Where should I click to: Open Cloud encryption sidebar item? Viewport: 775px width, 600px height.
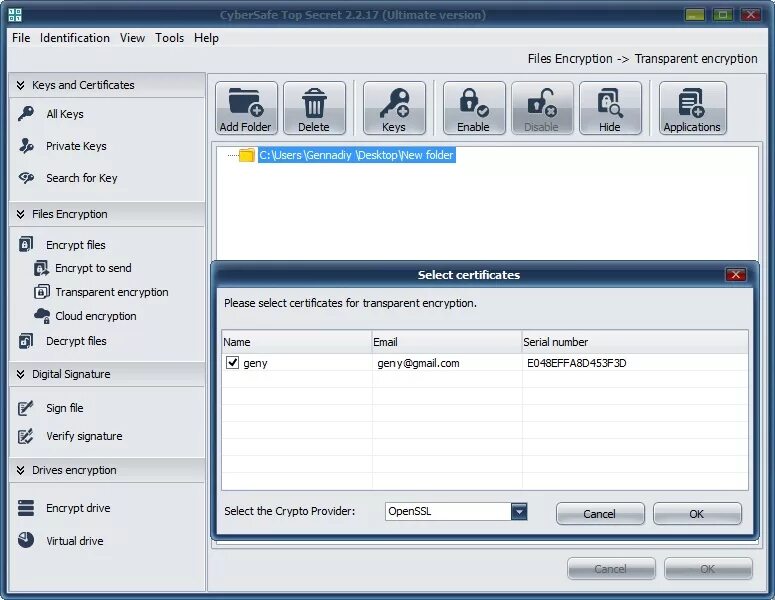96,316
